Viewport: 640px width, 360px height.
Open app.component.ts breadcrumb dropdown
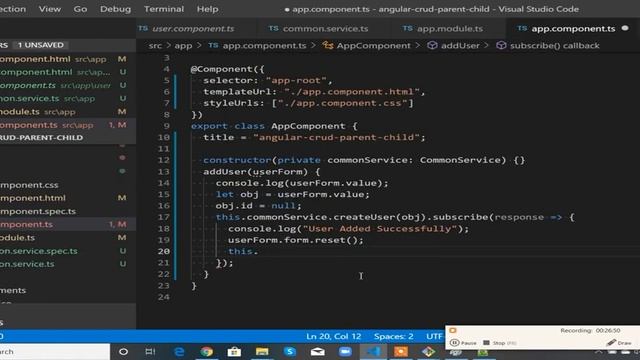point(264,45)
